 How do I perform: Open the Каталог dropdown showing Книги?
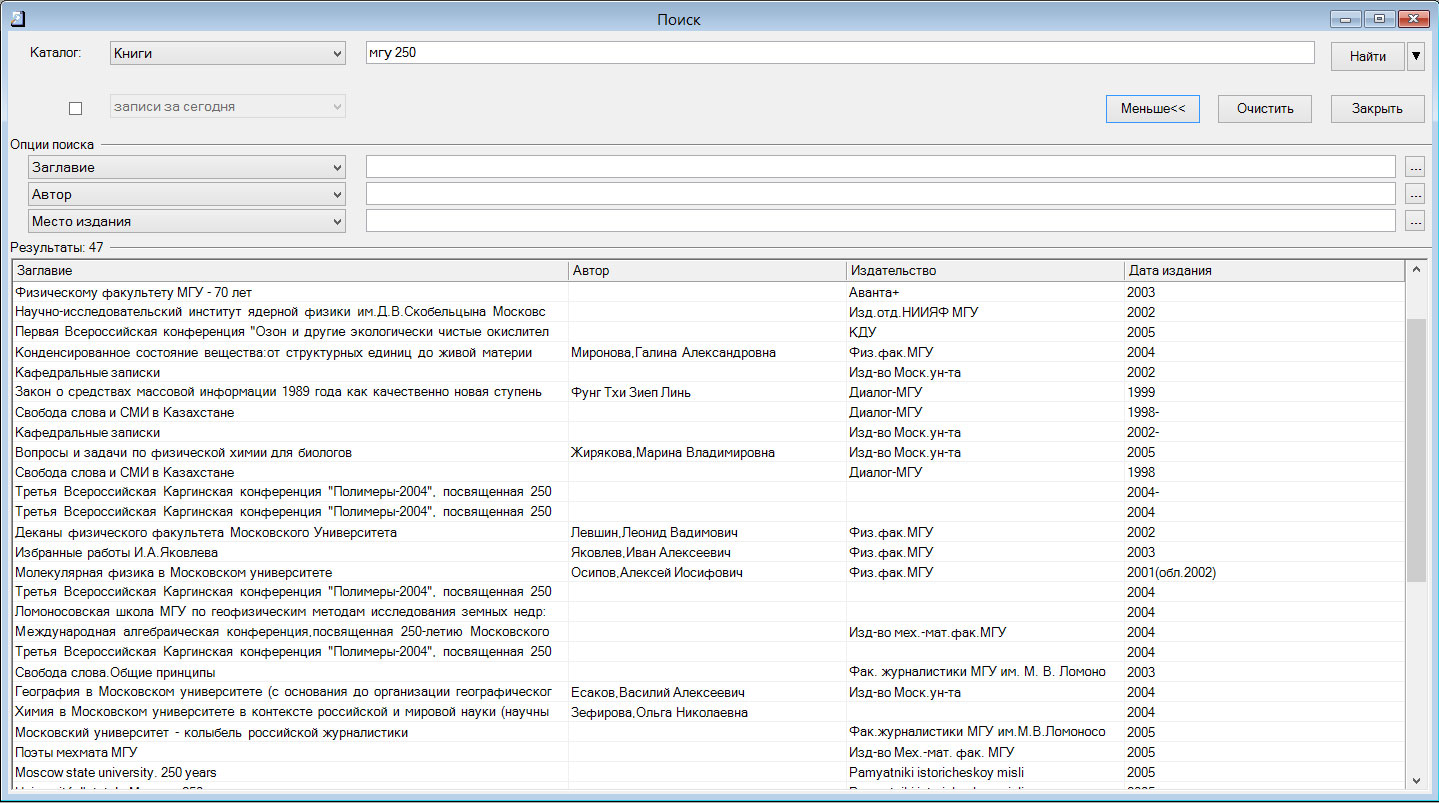(x=227, y=54)
